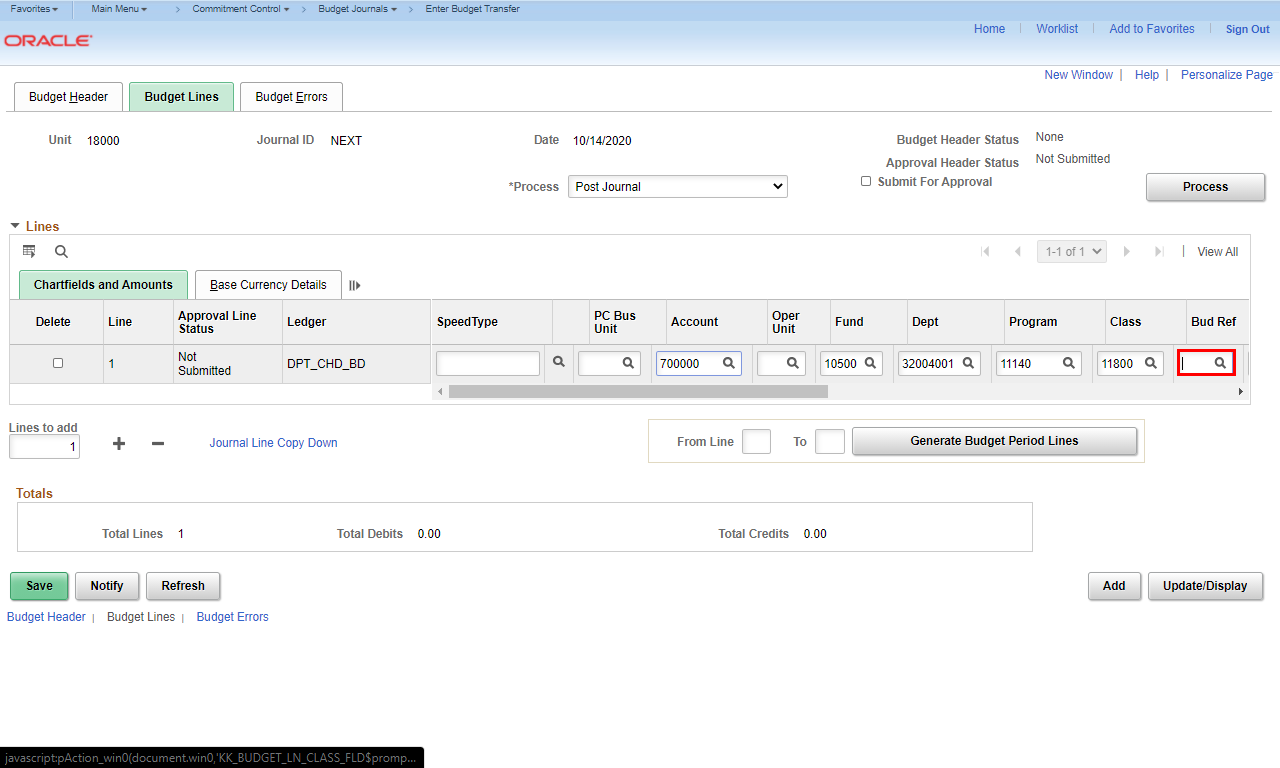
Task: Click the find icon in Lines grid
Action: [61, 252]
